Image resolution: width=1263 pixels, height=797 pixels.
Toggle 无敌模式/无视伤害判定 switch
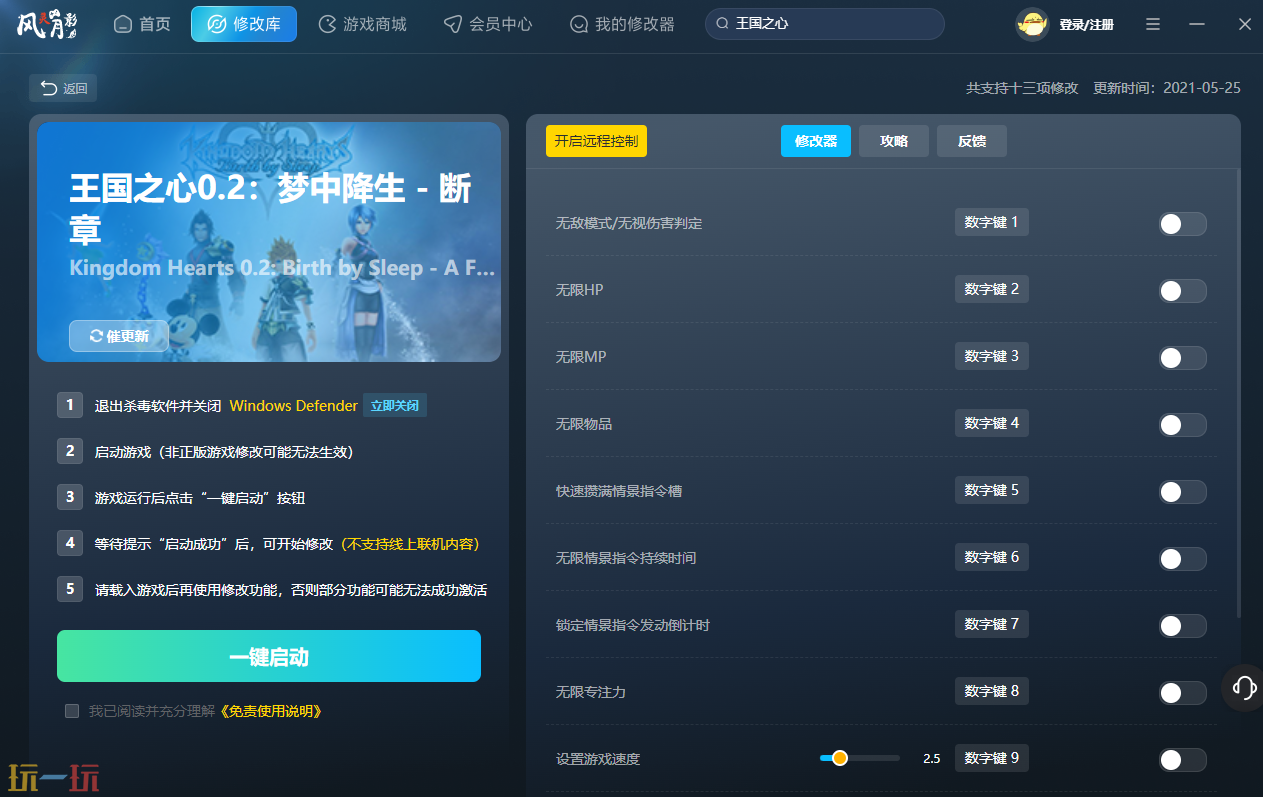[1183, 224]
